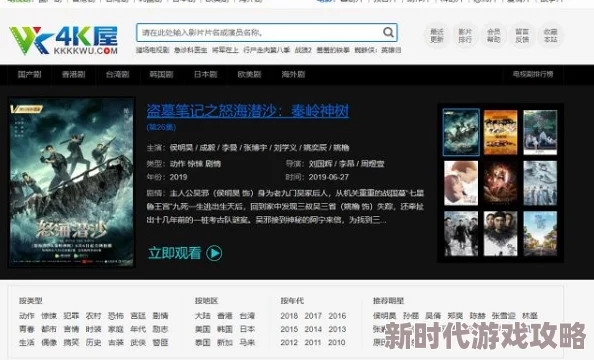The image size is (594, 360).
Task: Filter by year 2015
Action: coord(289,329)
